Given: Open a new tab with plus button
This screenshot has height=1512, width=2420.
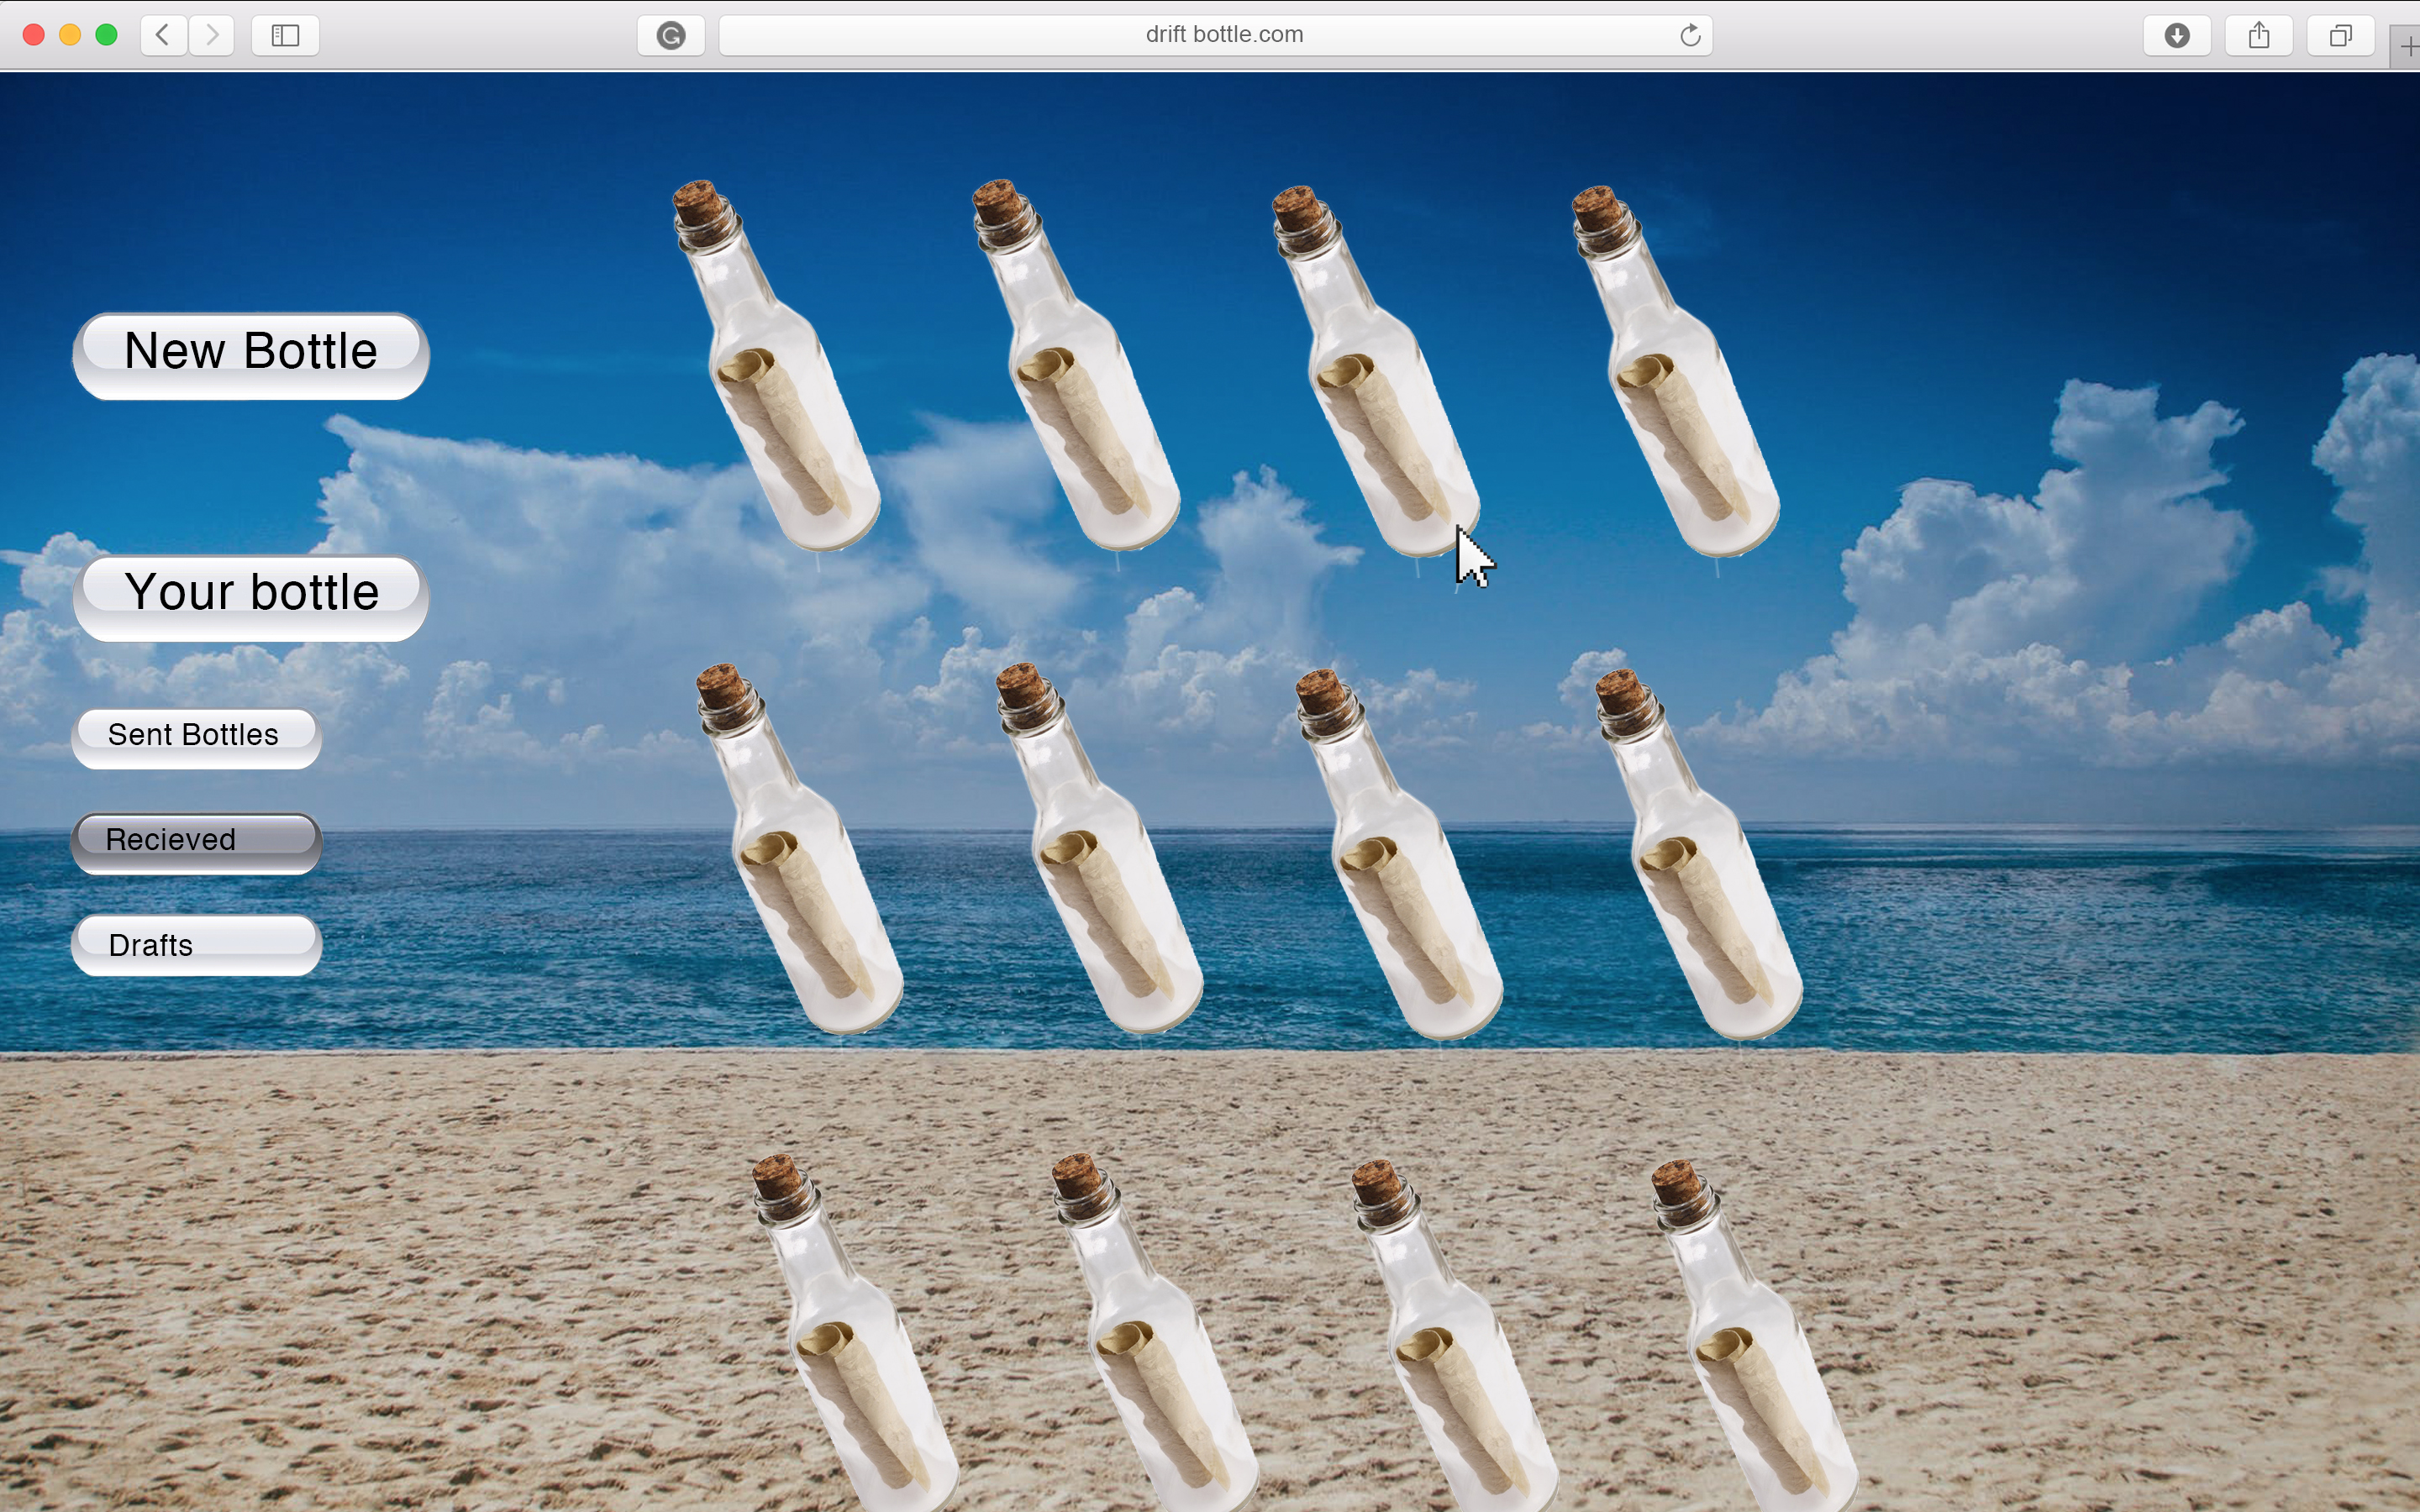Looking at the screenshot, I should pyautogui.click(x=2406, y=47).
